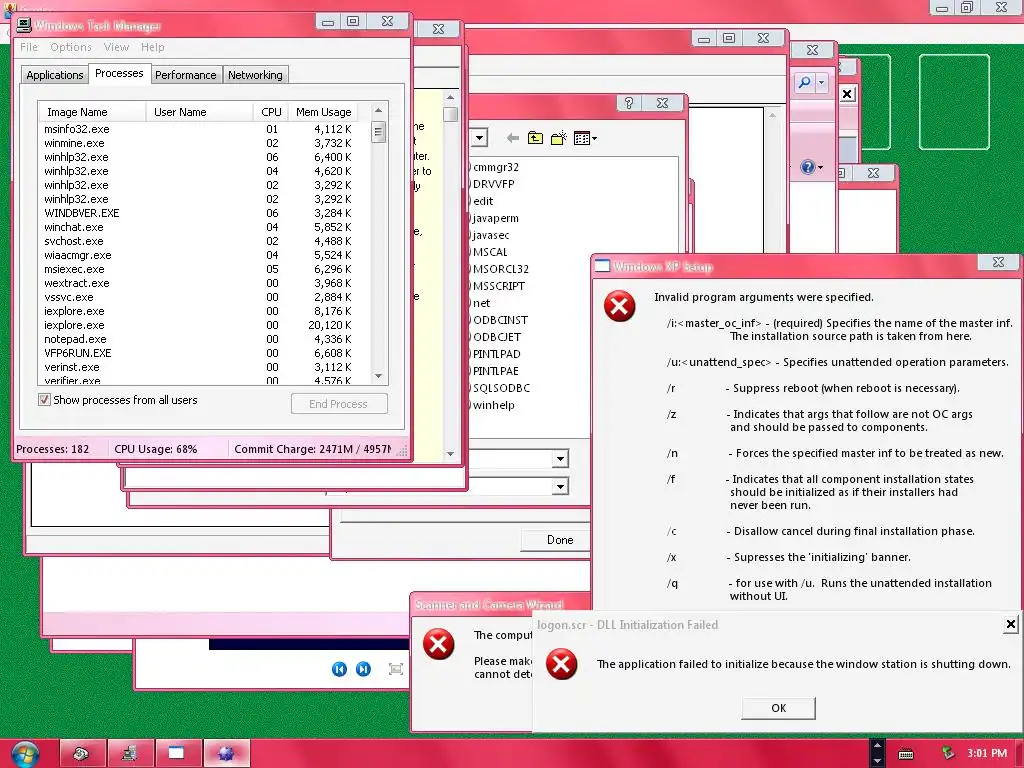Click the scroll down arrow in the yellow panel
Screen dimensions: 1024x768
450,453
